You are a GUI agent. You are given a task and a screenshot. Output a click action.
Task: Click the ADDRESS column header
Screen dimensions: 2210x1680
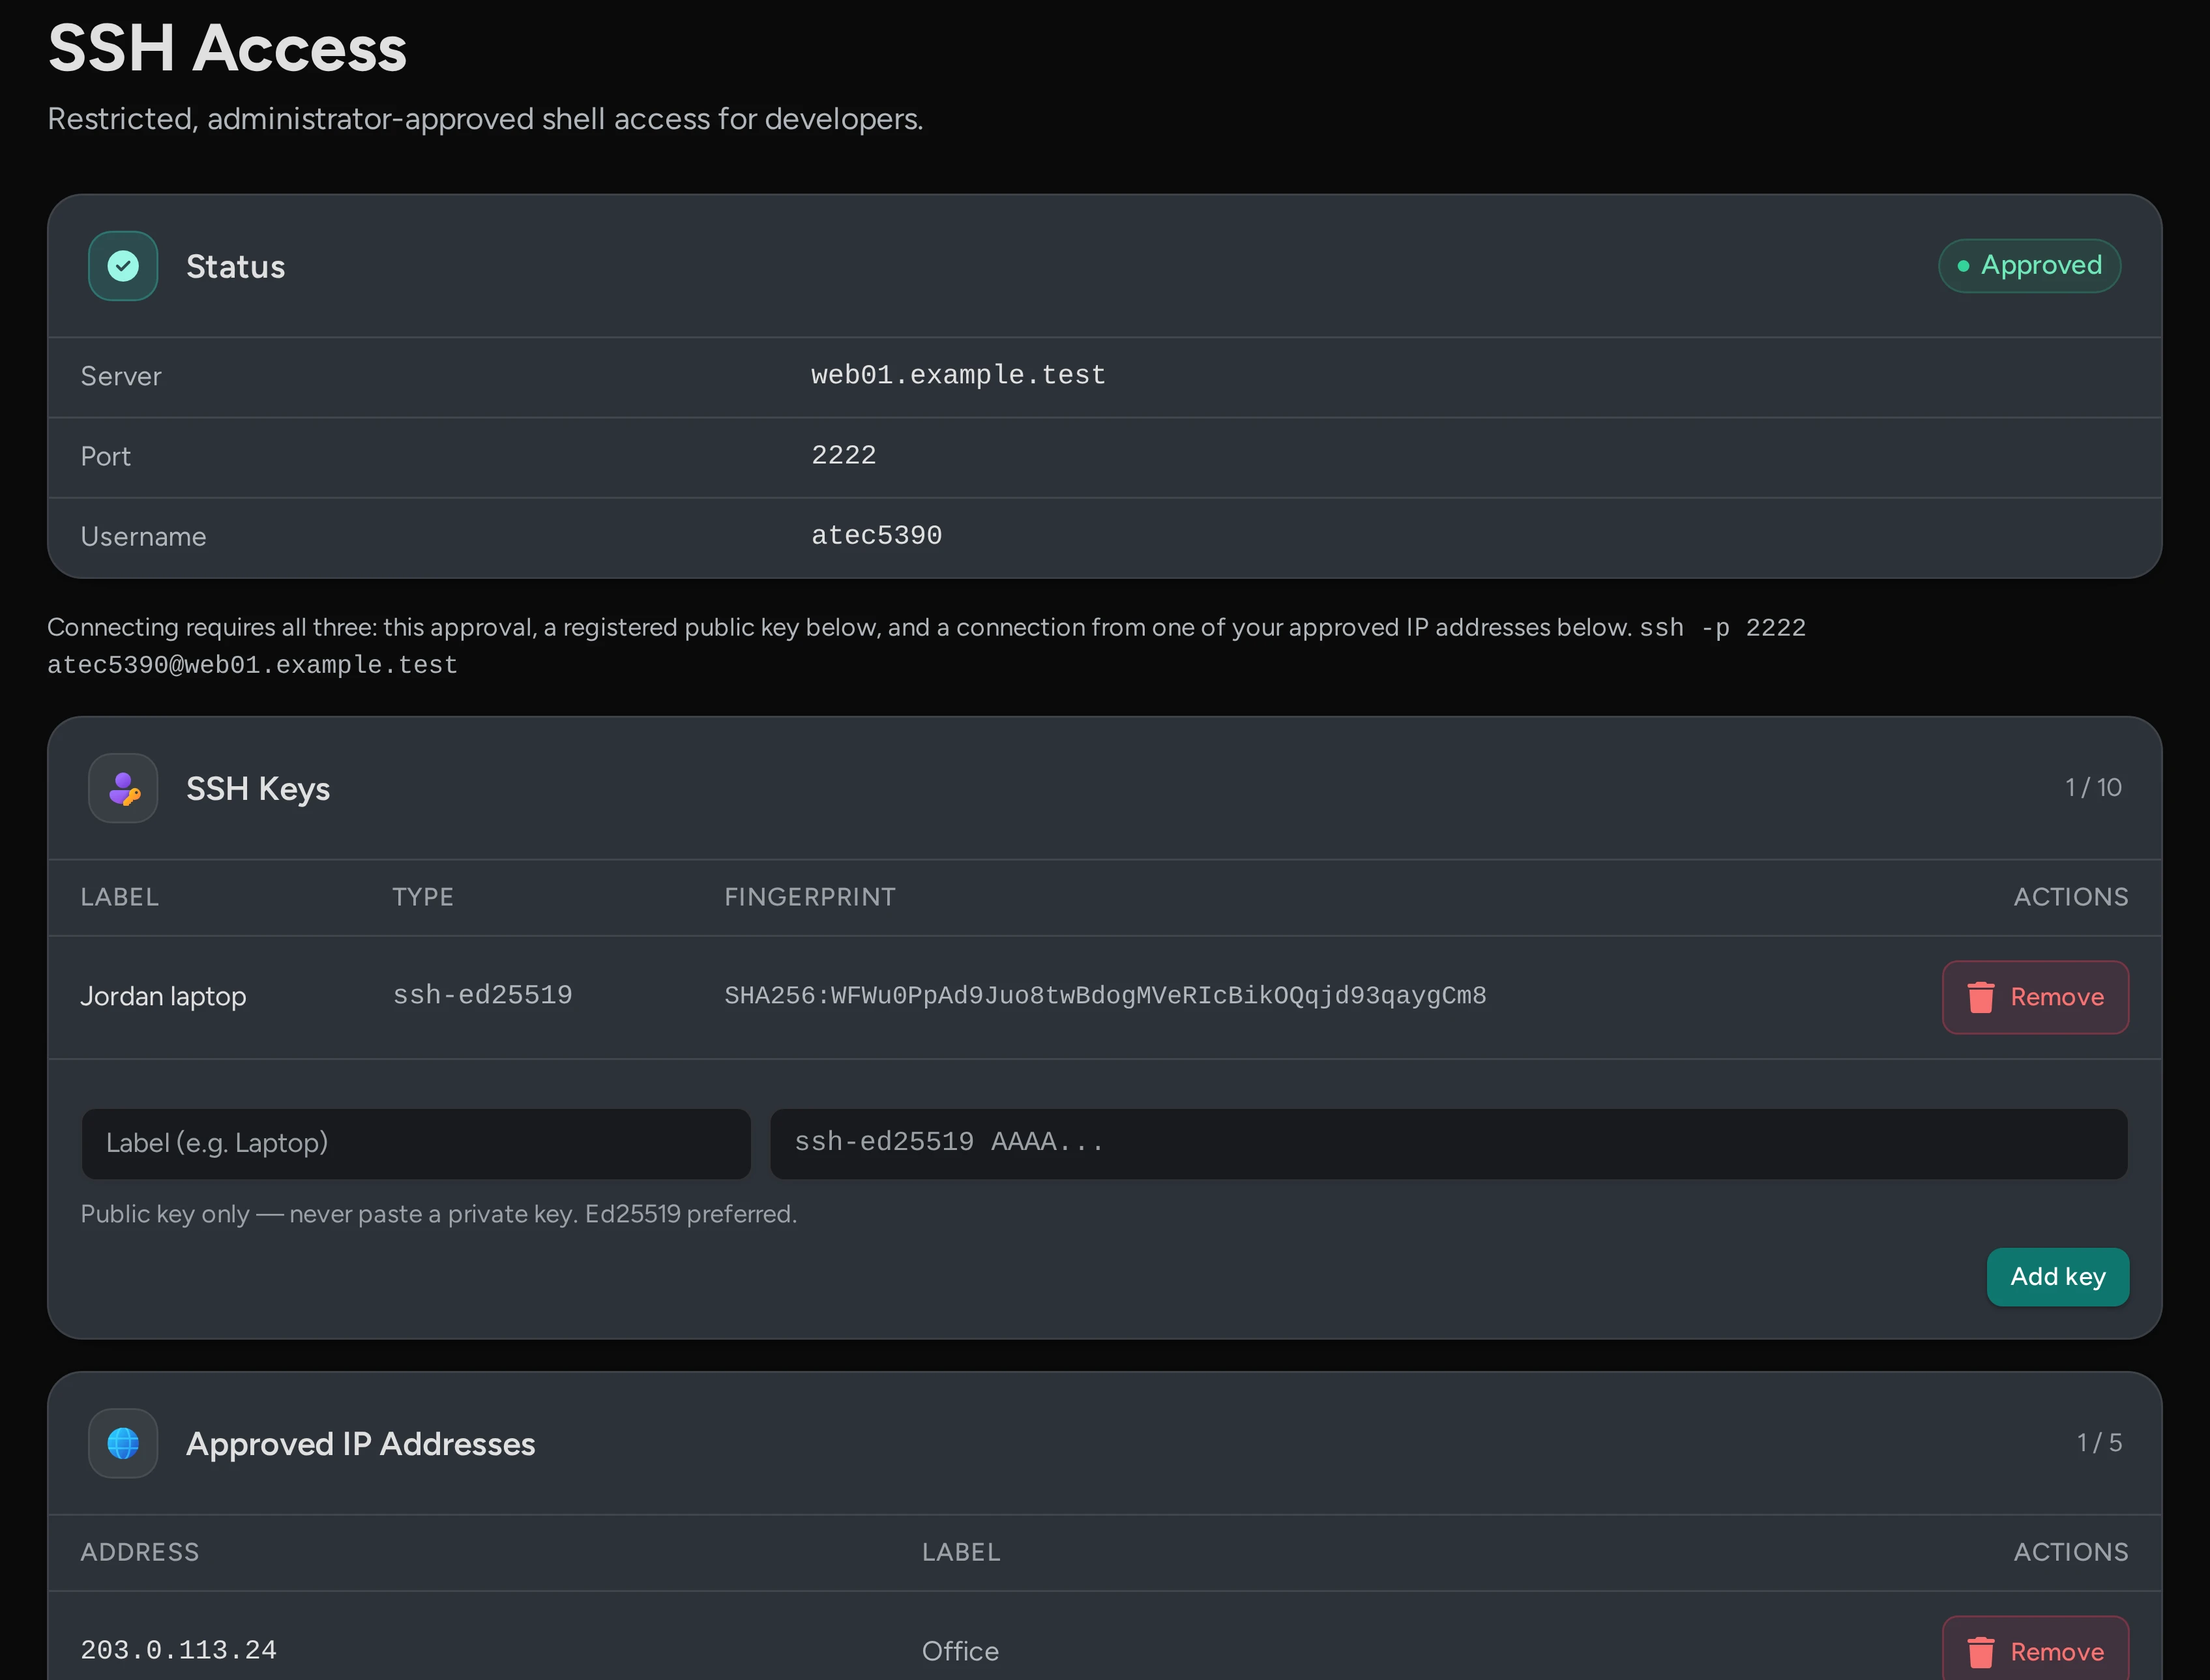[x=140, y=1552]
